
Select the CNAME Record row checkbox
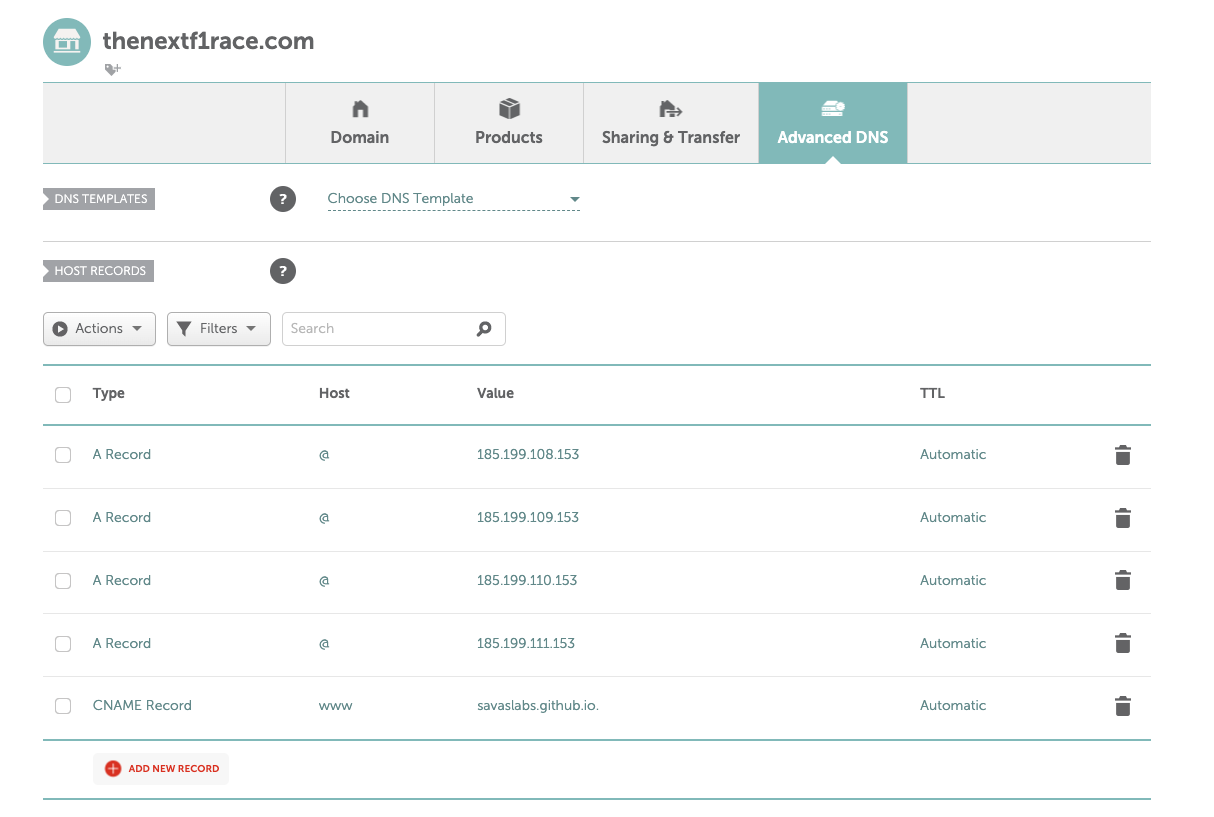coord(63,705)
